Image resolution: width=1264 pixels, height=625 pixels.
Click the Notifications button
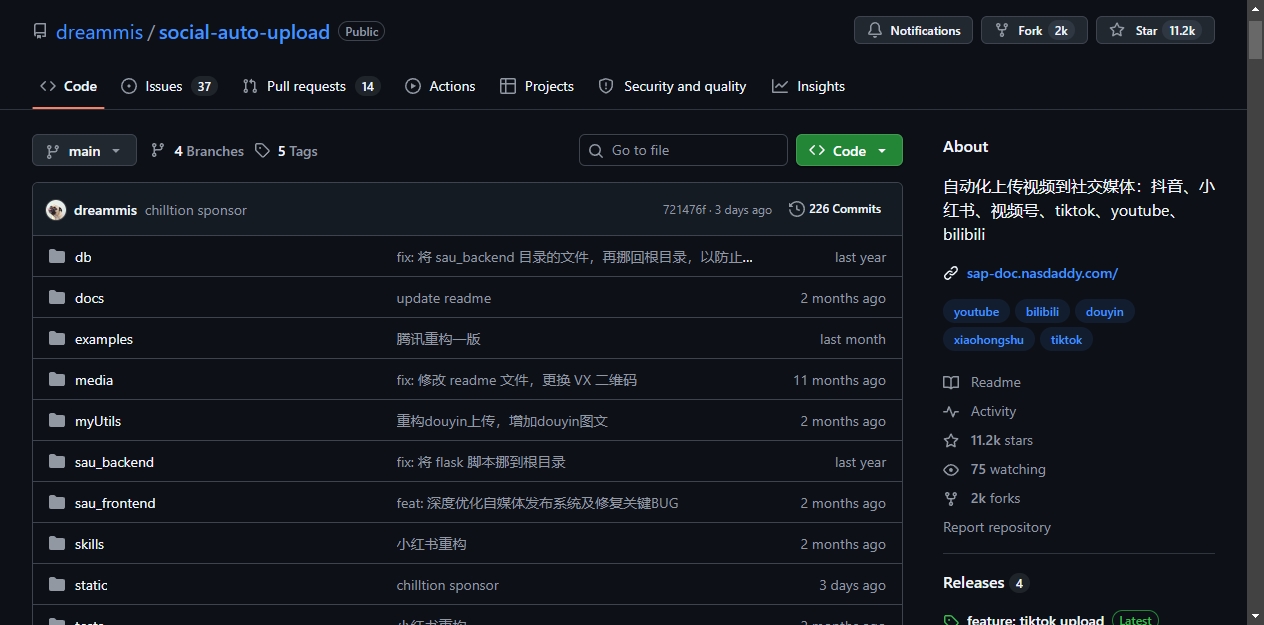click(913, 30)
